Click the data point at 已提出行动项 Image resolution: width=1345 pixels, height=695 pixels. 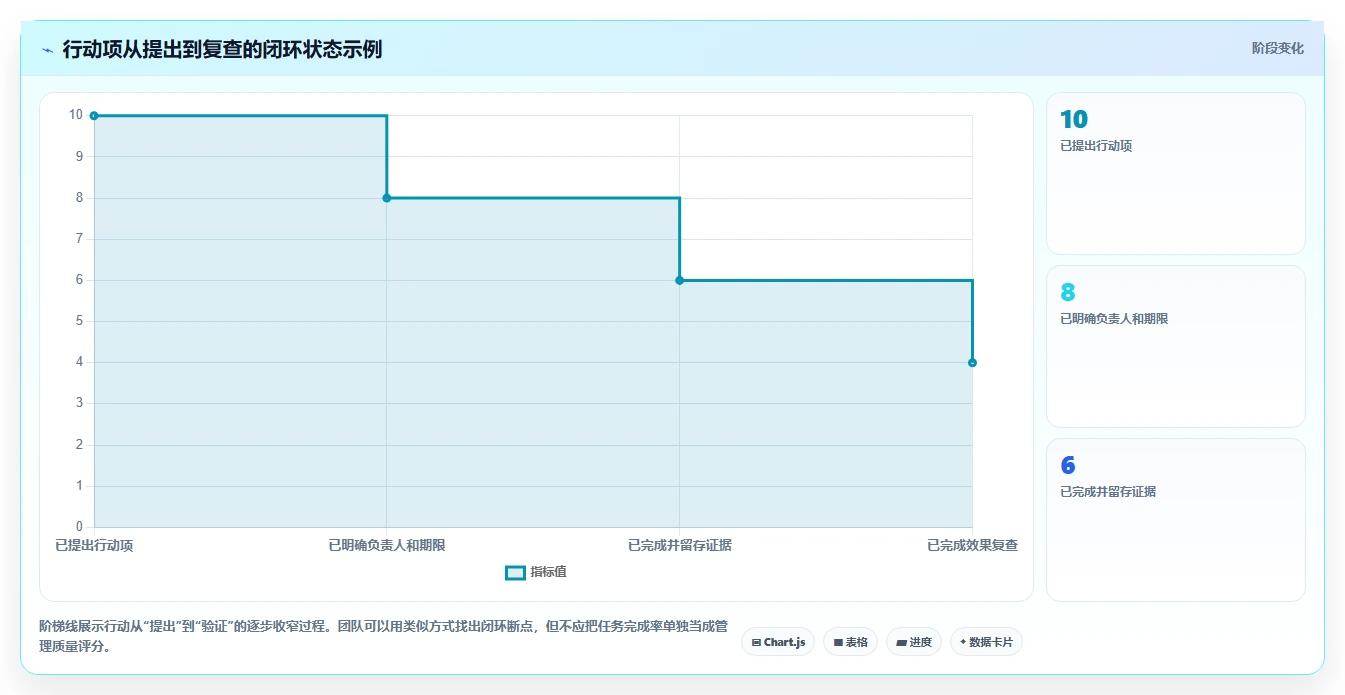point(94,116)
